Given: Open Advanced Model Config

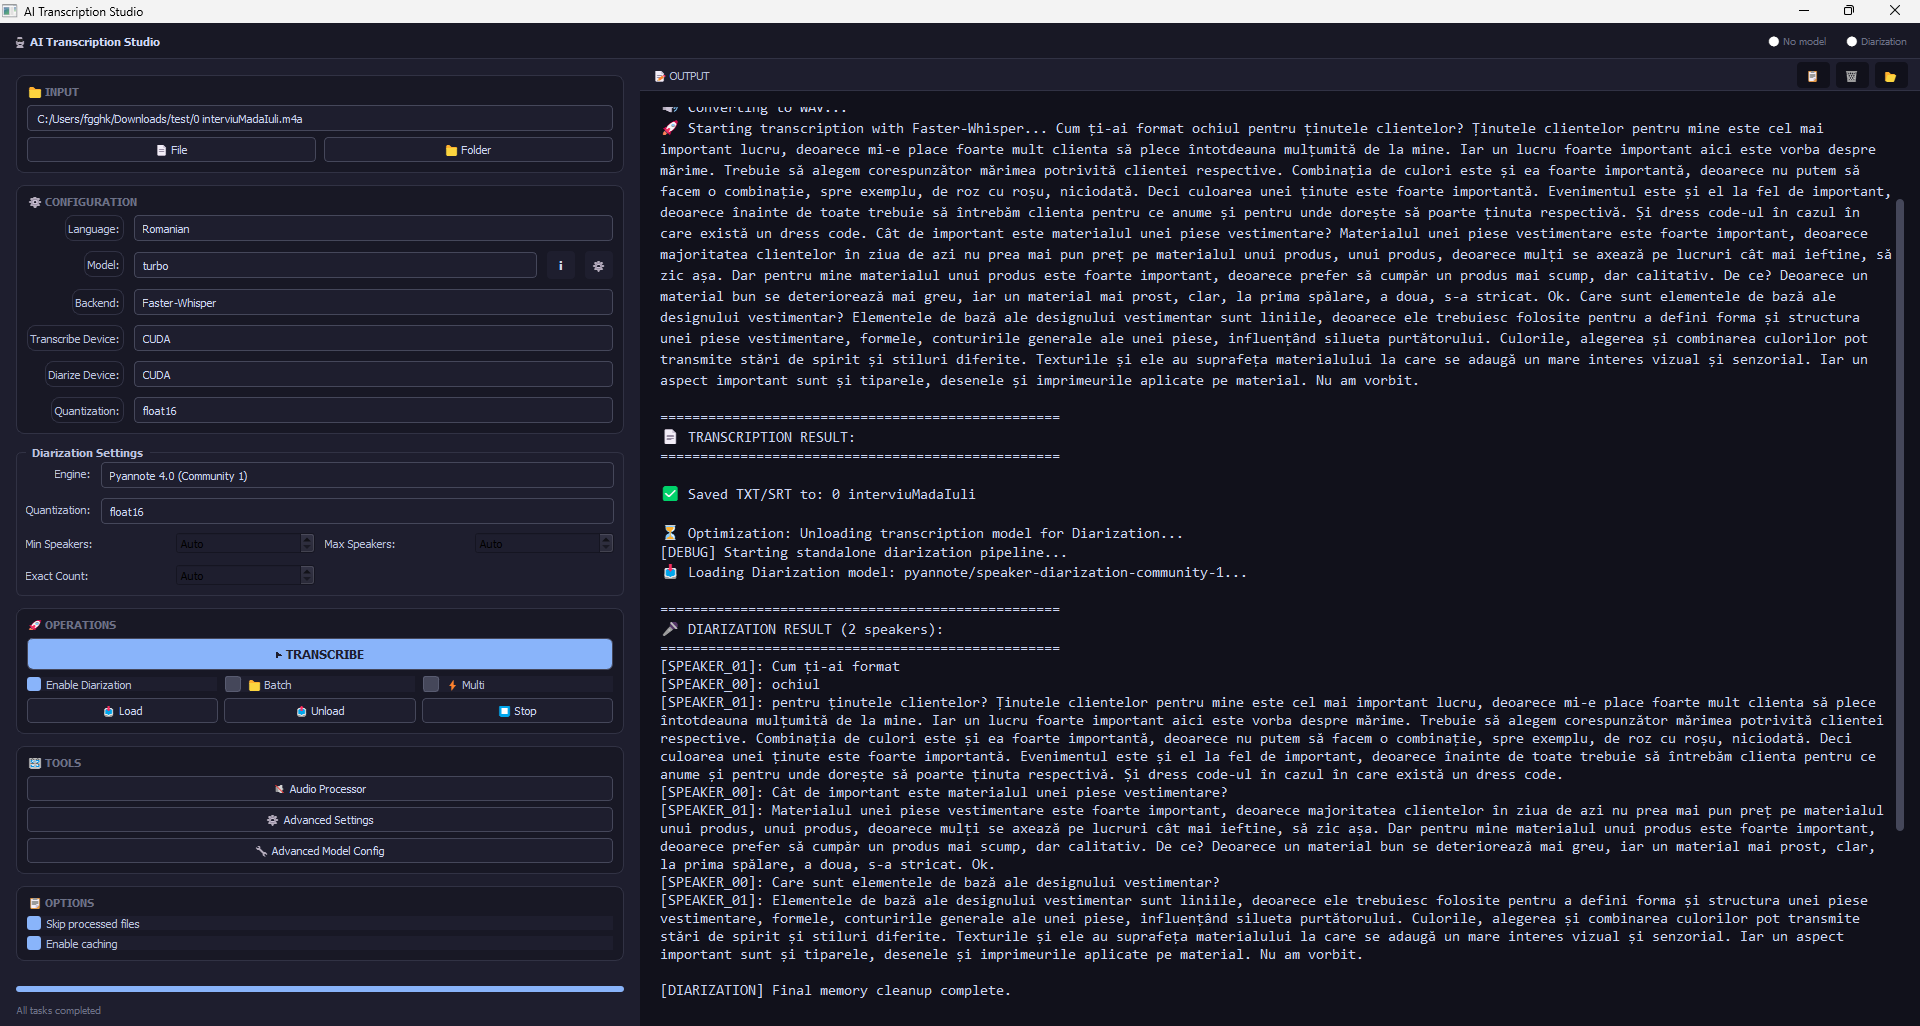Looking at the screenshot, I should pyautogui.click(x=320, y=851).
